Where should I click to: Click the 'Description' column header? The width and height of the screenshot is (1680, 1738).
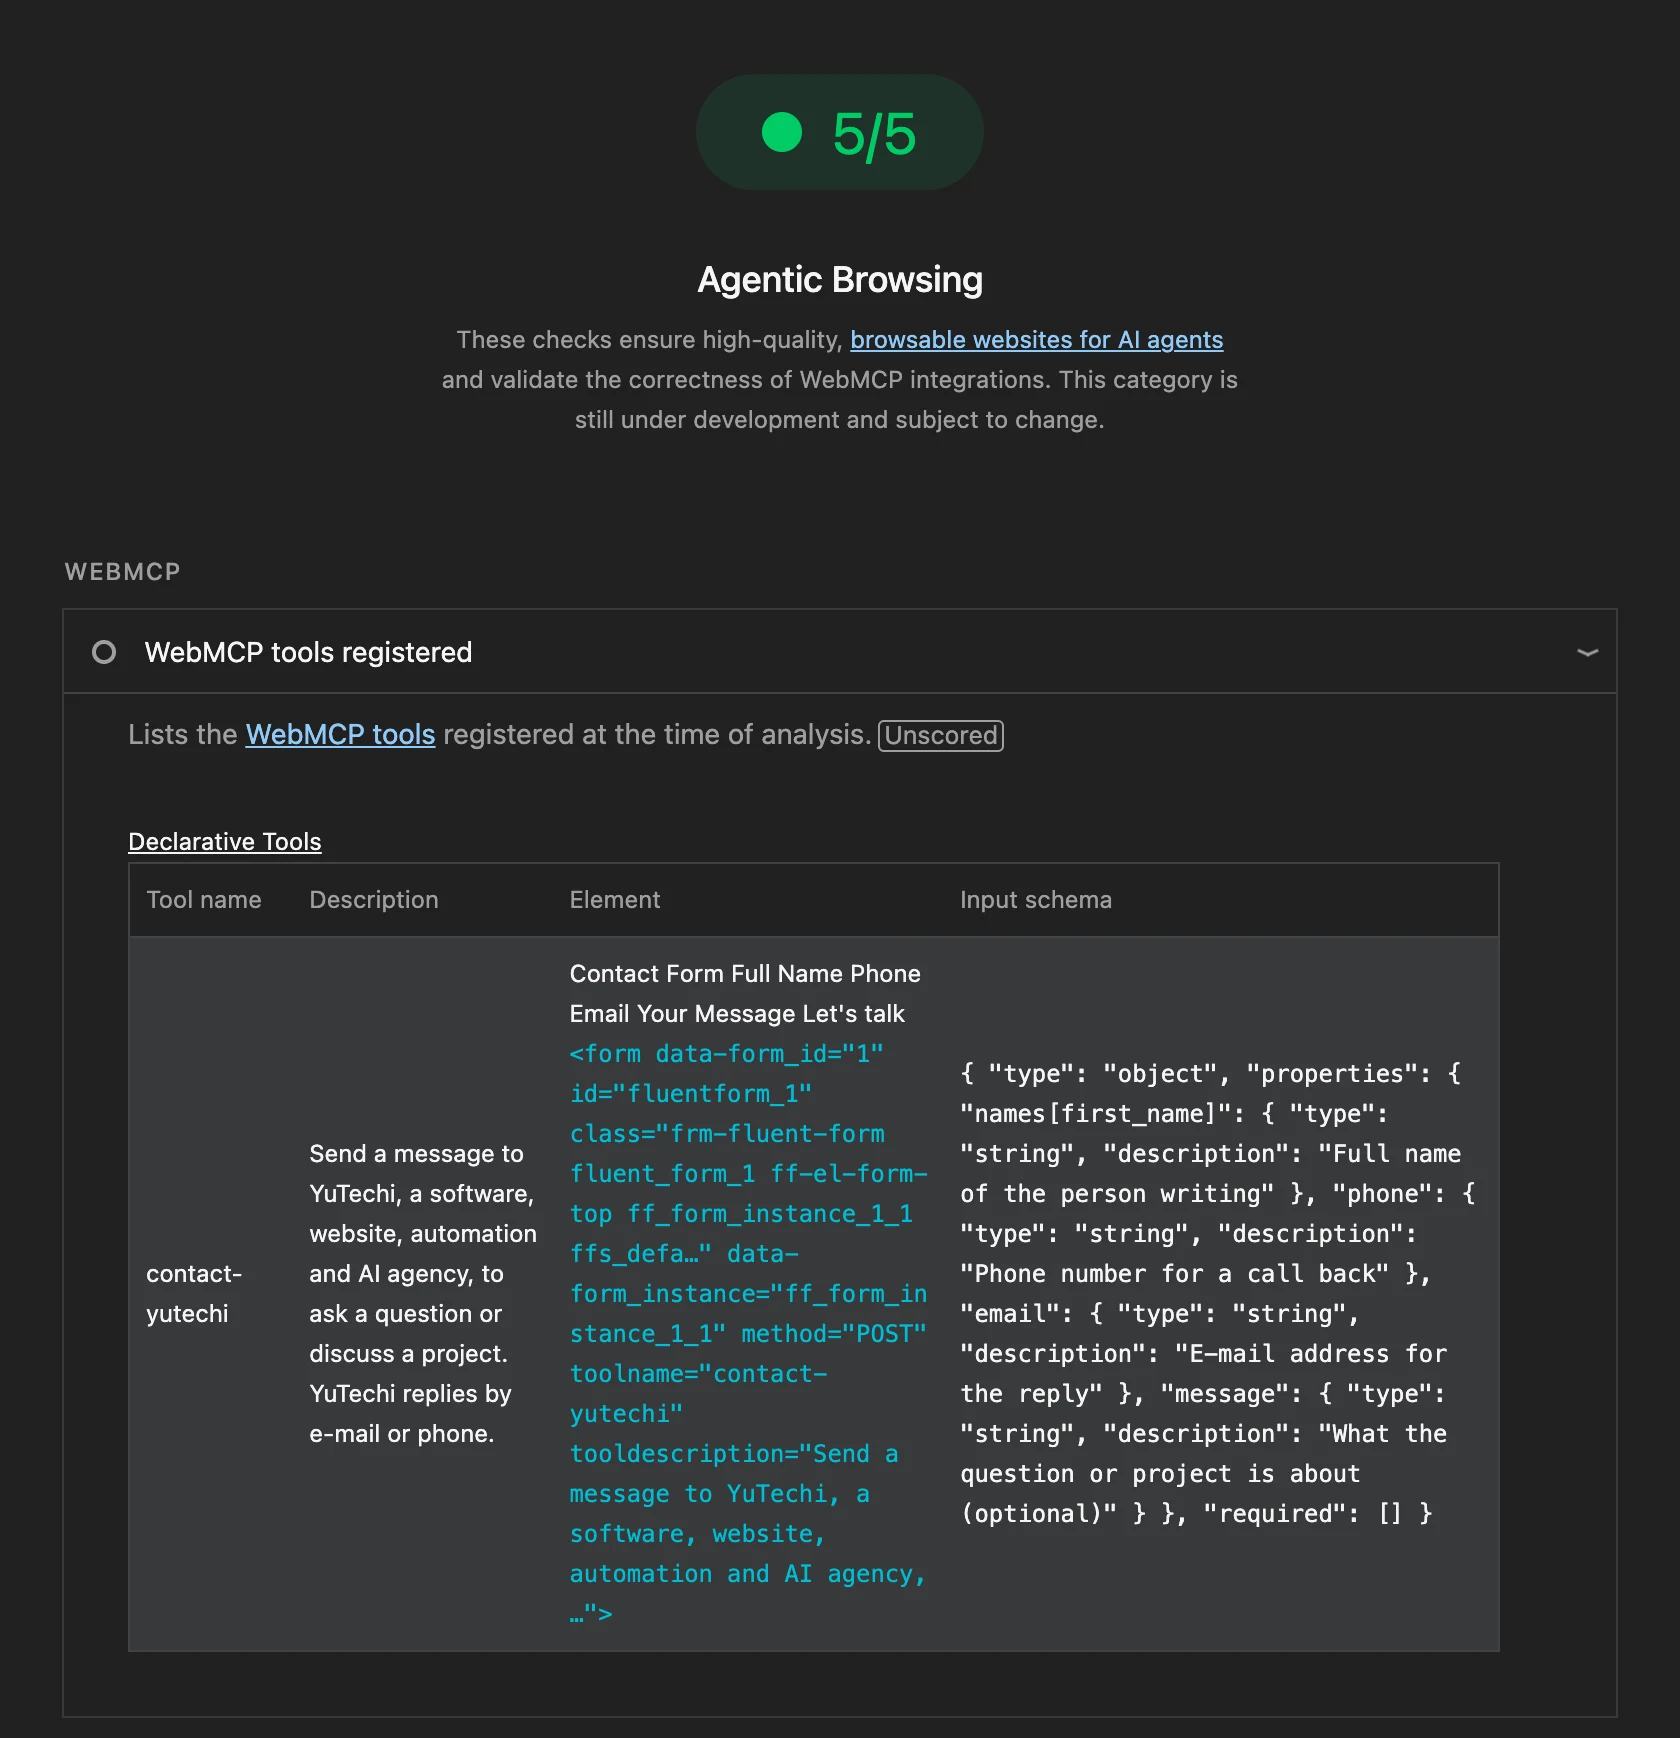374,899
